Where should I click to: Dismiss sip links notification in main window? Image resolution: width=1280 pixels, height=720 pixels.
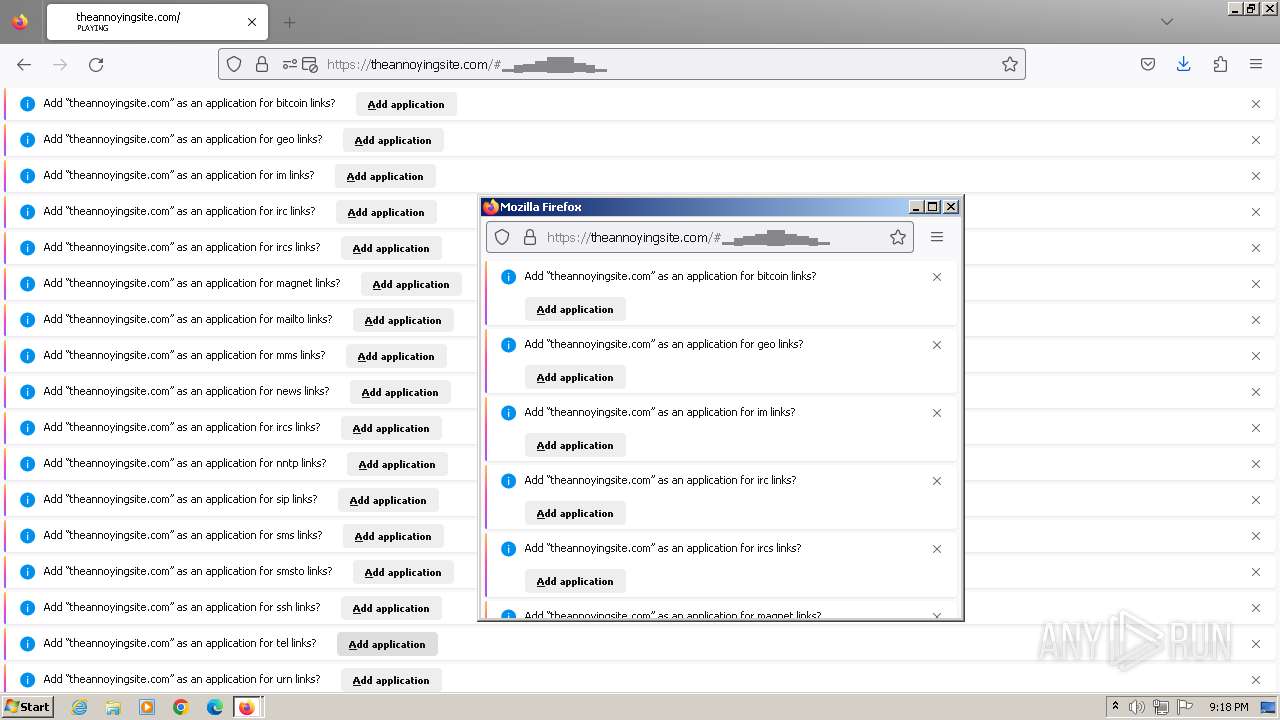tap(1256, 500)
